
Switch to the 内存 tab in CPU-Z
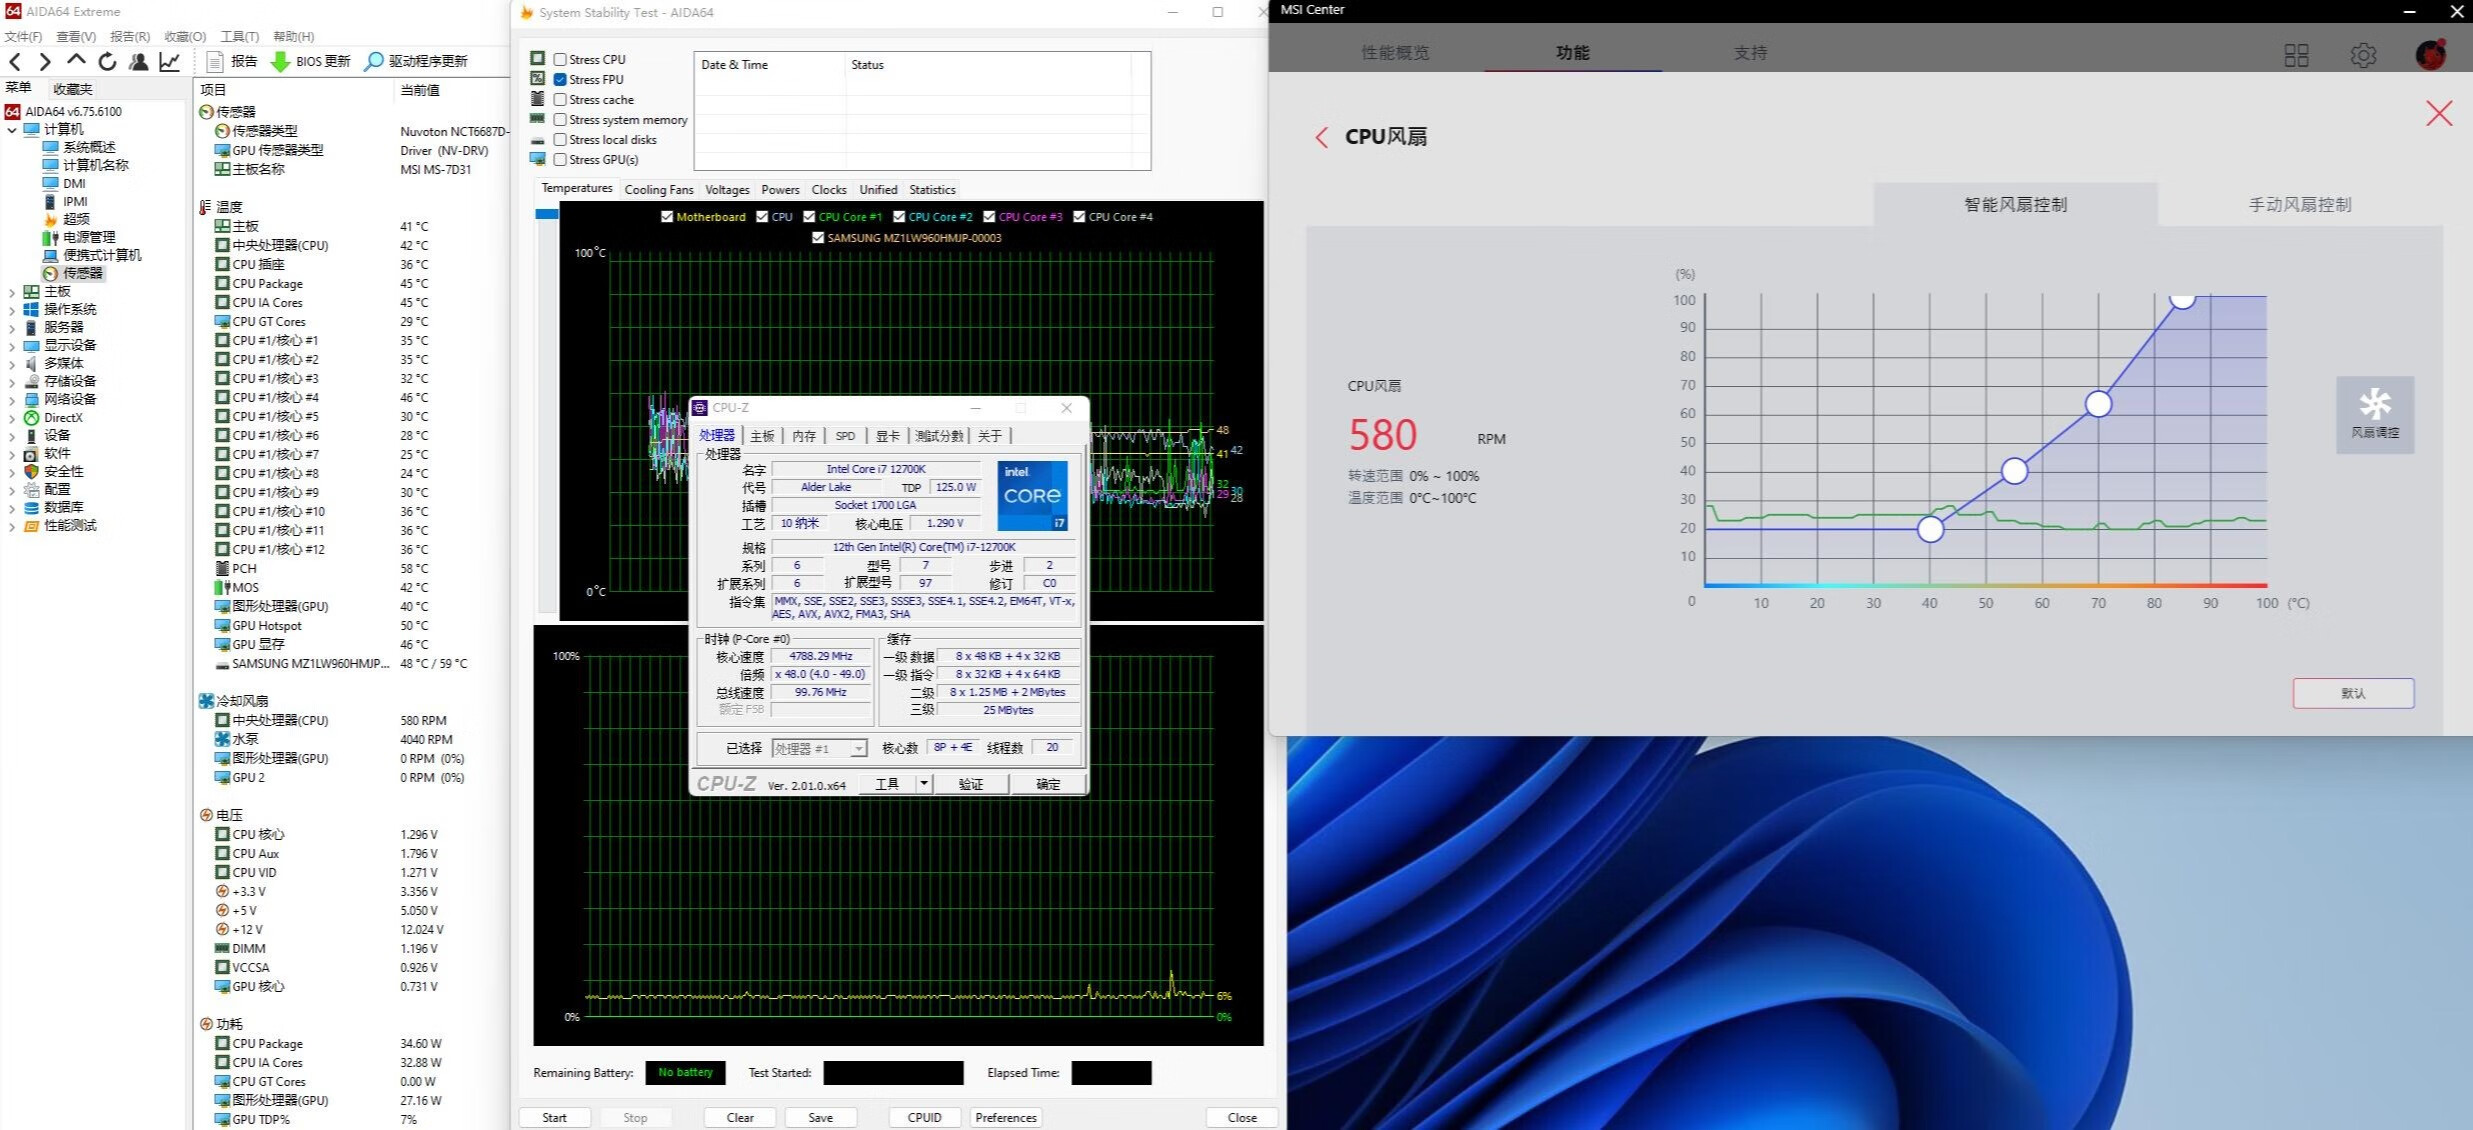point(804,436)
